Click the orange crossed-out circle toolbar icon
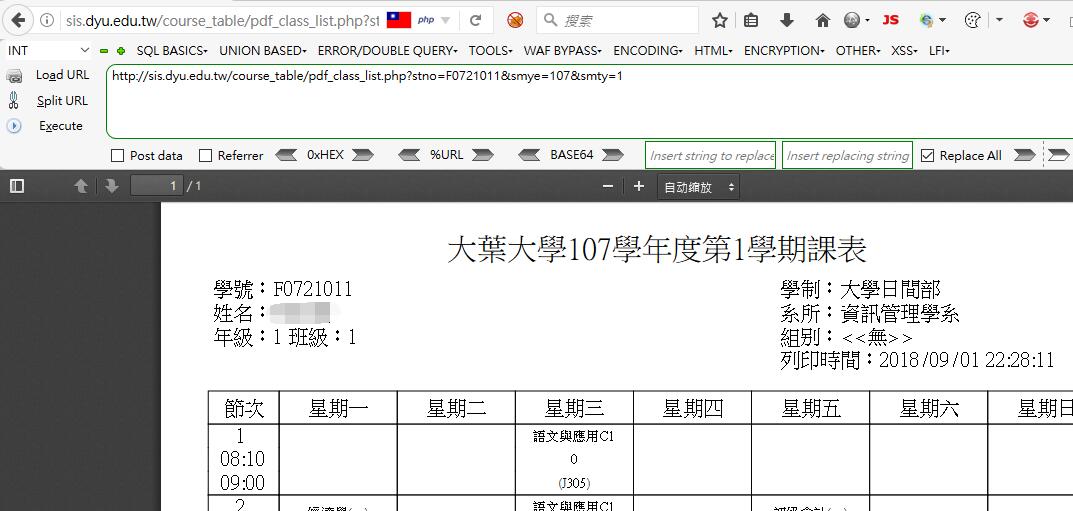This screenshot has width=1073, height=511. pos(515,21)
